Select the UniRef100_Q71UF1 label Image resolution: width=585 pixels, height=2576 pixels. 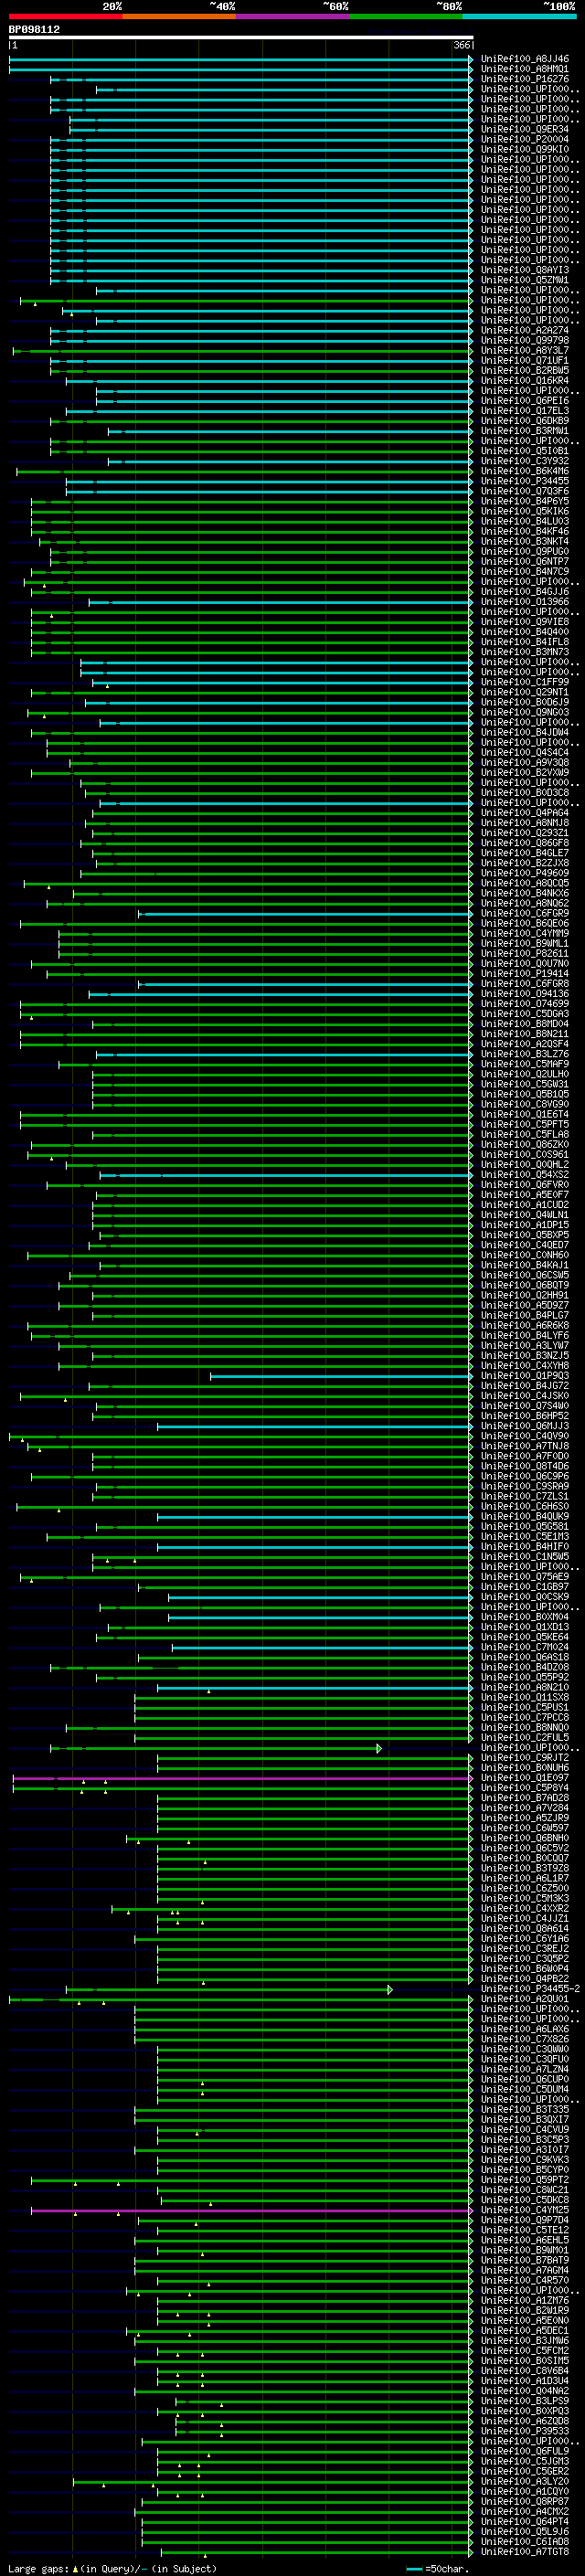(524, 360)
